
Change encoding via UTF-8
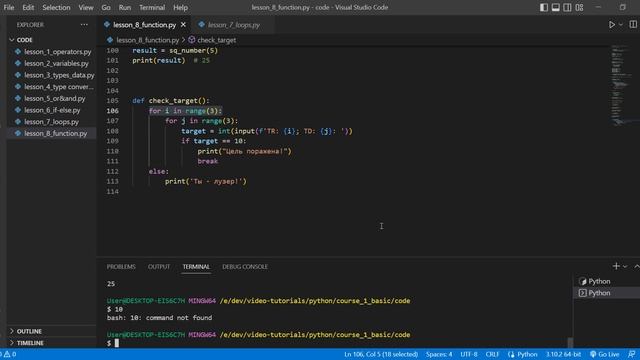[469, 354]
